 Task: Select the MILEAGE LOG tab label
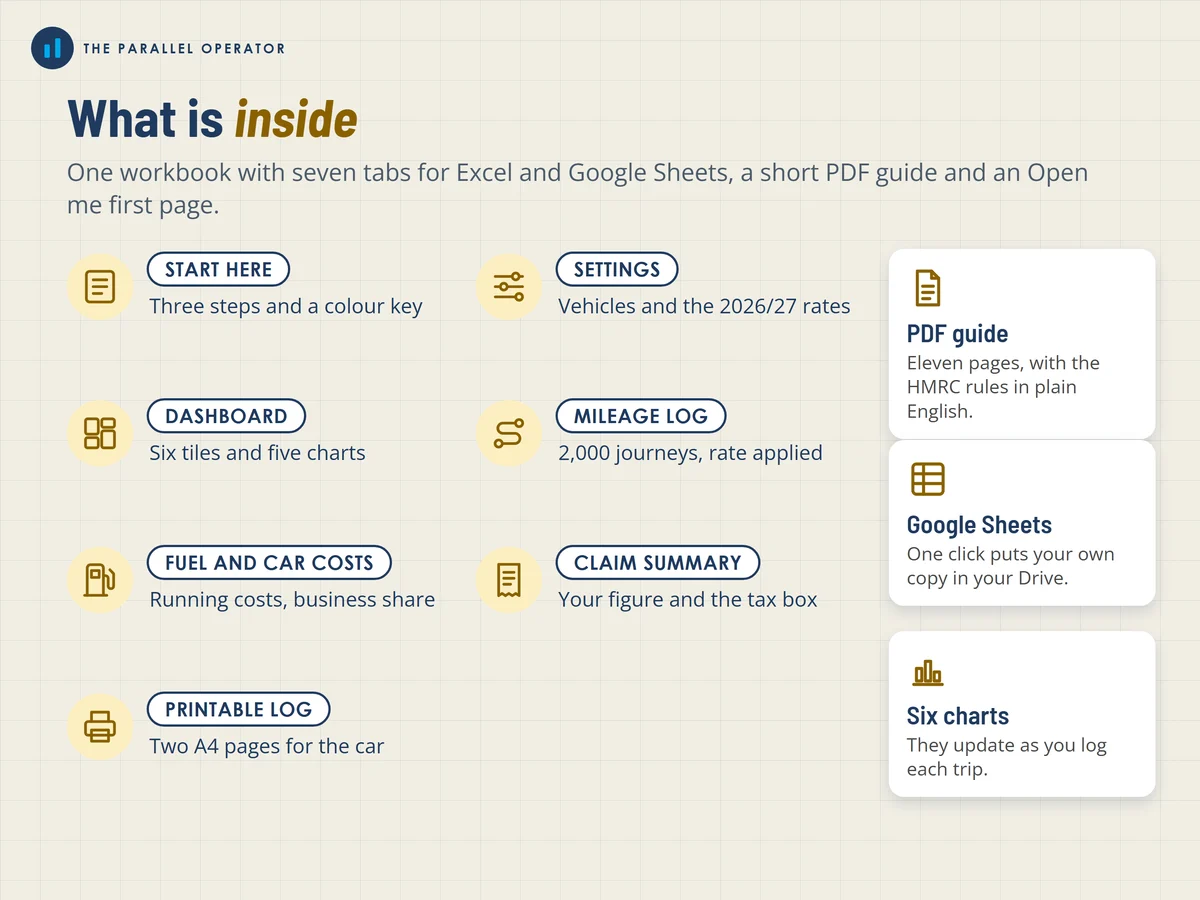pos(641,416)
